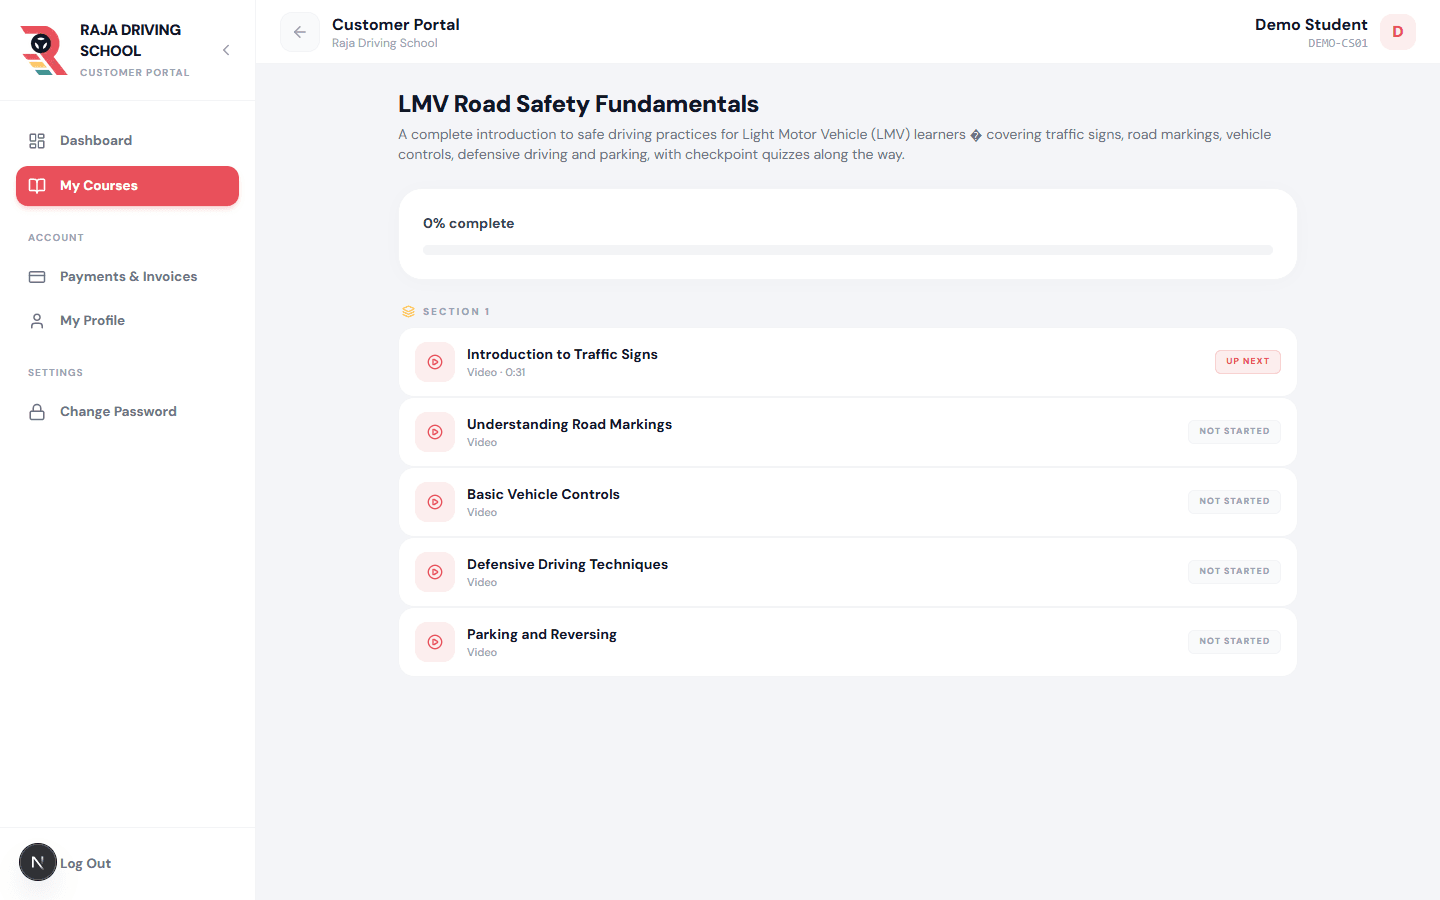Select My Courses menu item

pyautogui.click(x=127, y=186)
